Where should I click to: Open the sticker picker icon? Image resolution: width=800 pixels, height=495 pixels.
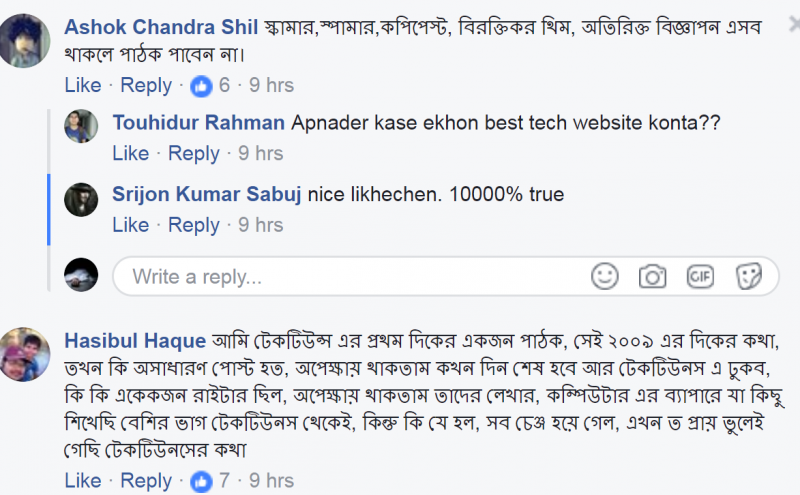click(749, 276)
